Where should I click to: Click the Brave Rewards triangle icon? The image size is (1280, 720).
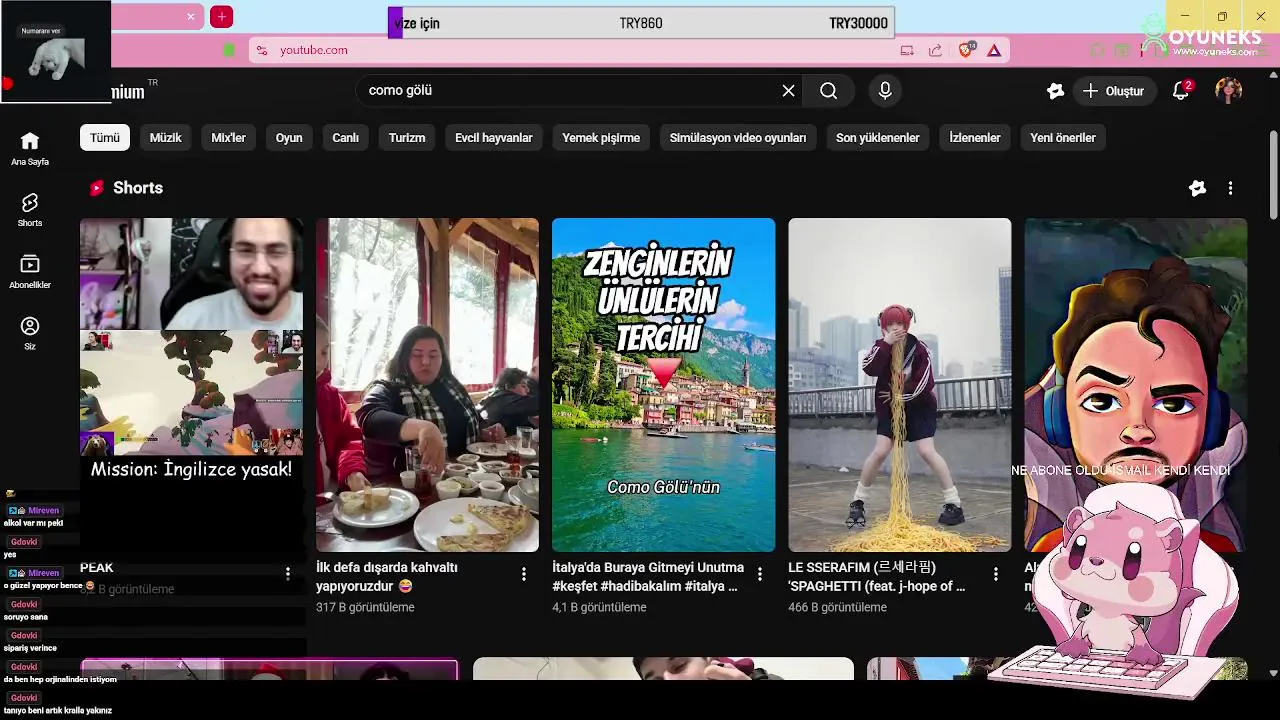(994, 50)
